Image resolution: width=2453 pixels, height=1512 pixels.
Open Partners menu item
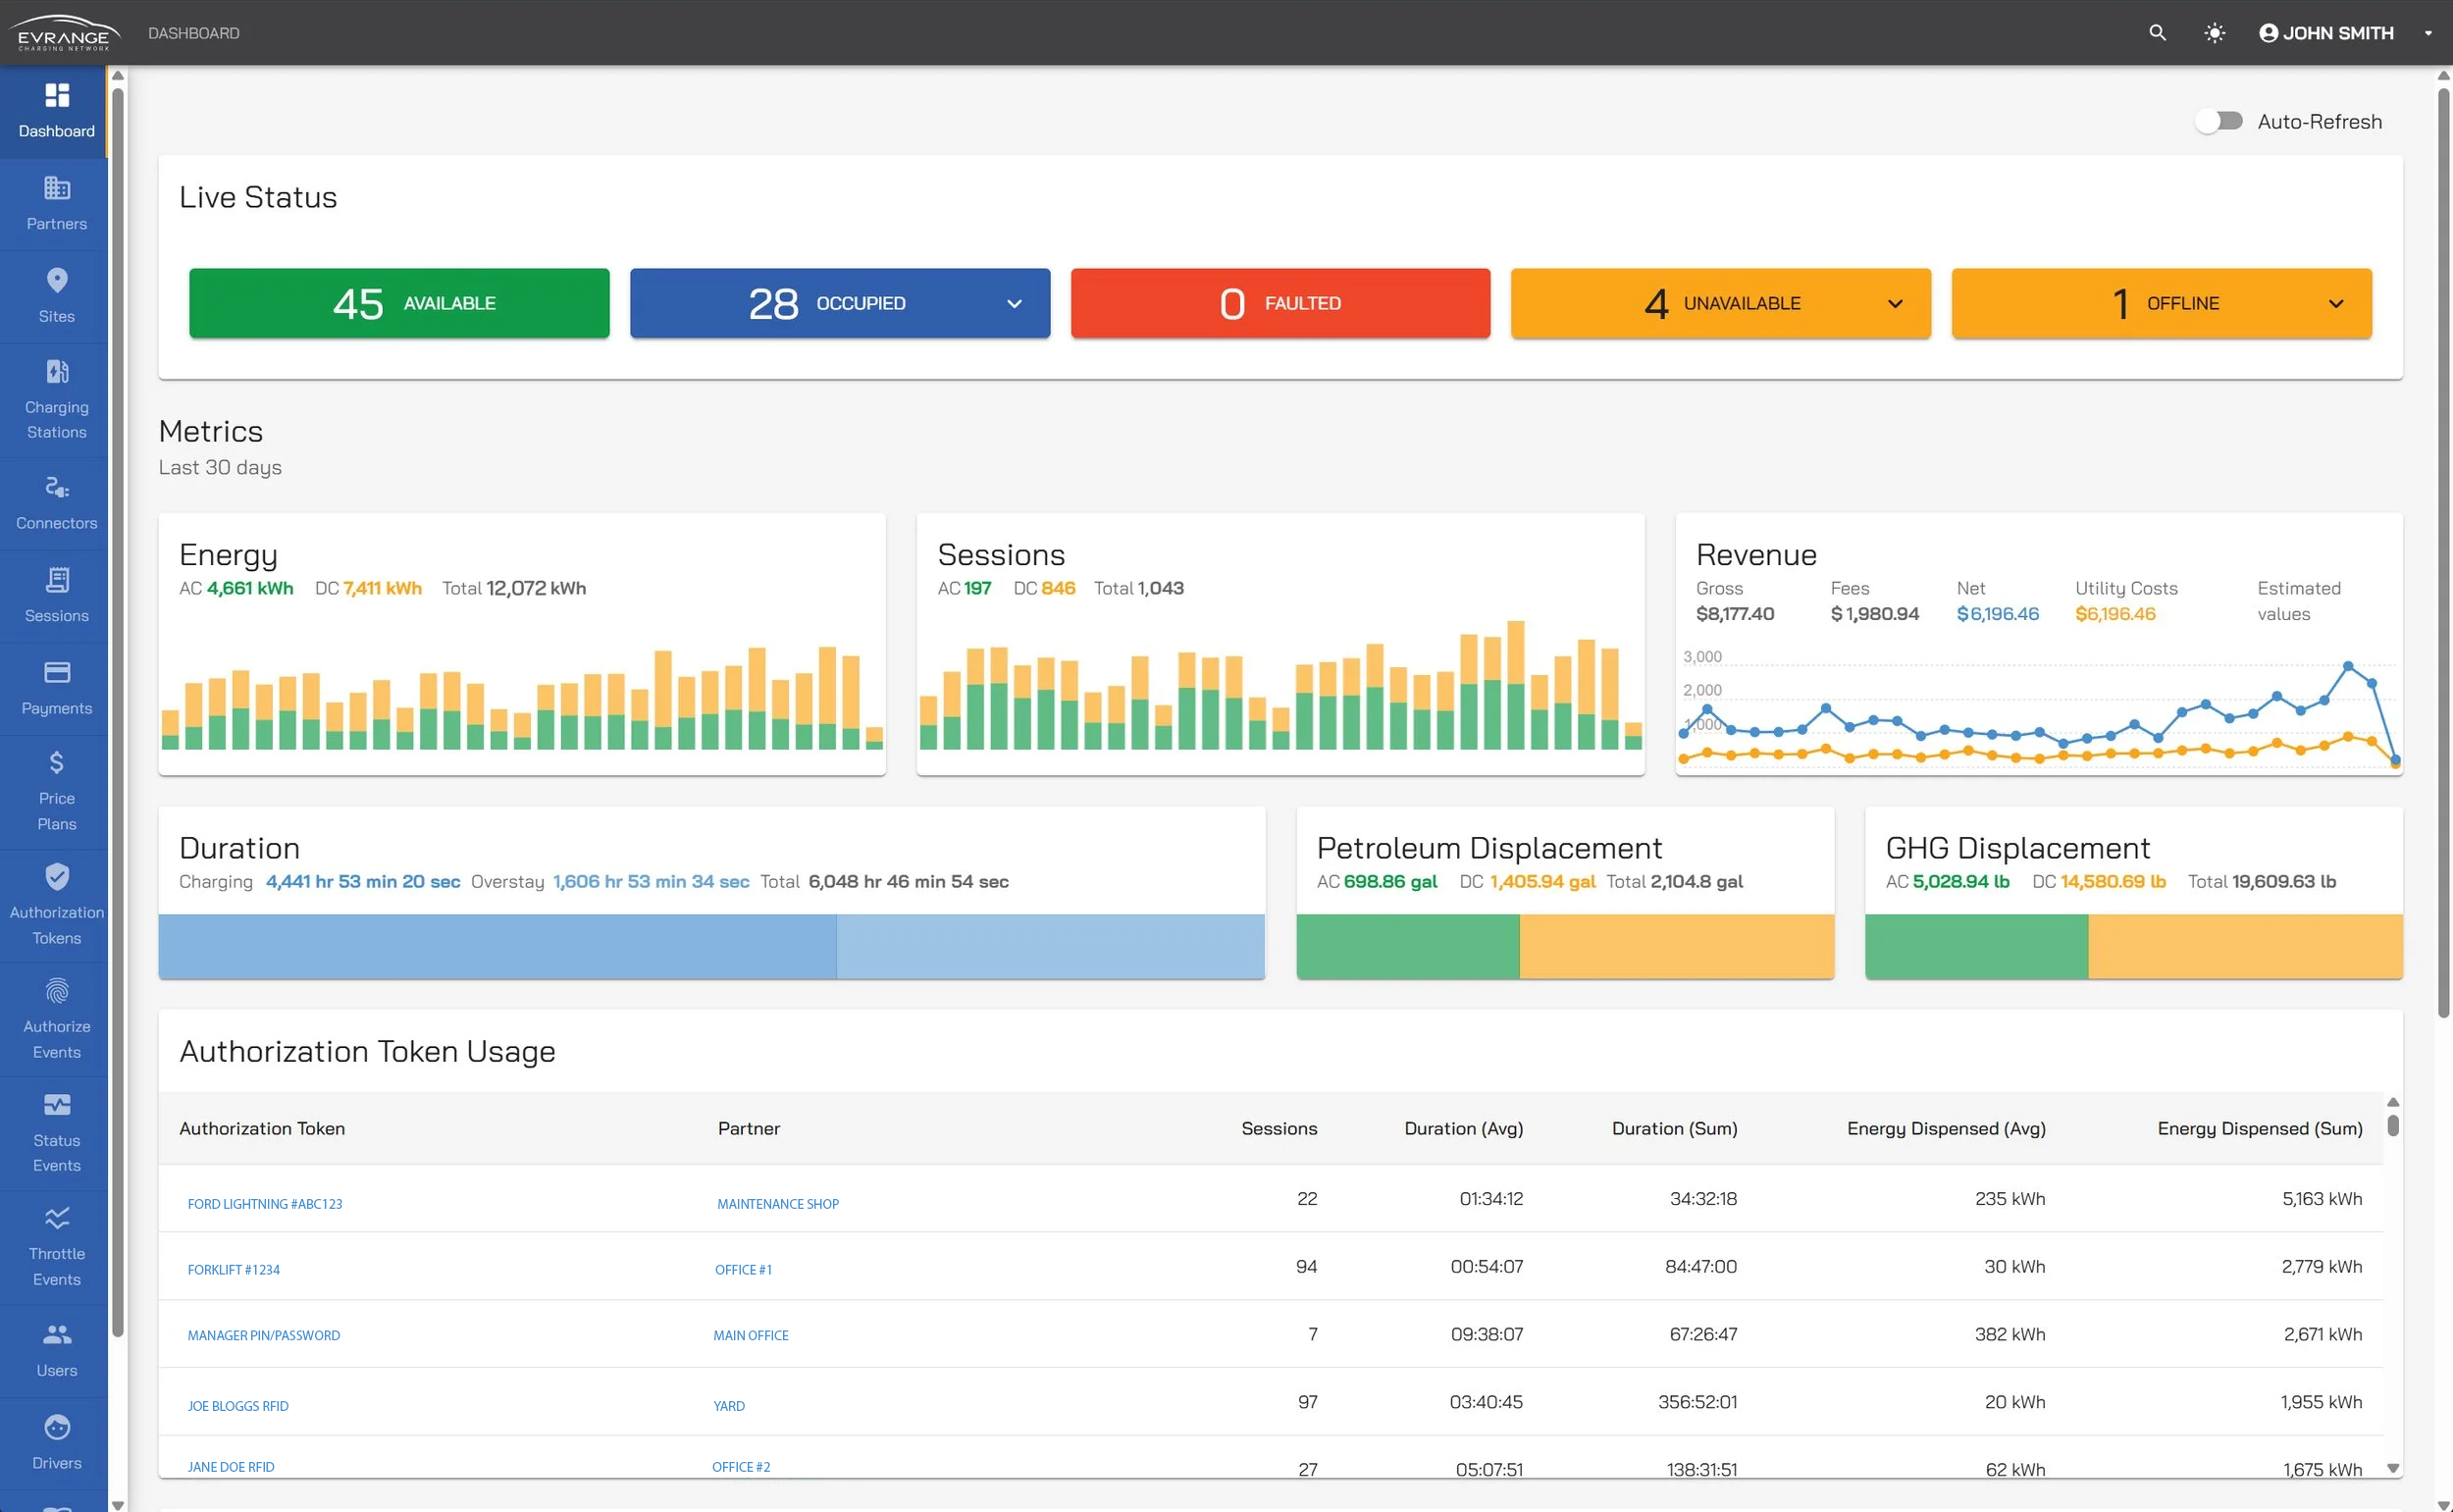(x=57, y=203)
